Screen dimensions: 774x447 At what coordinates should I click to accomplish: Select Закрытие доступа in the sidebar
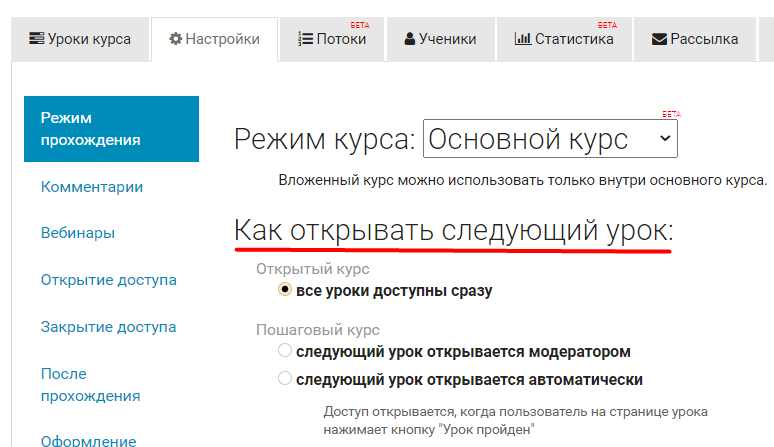click(109, 327)
